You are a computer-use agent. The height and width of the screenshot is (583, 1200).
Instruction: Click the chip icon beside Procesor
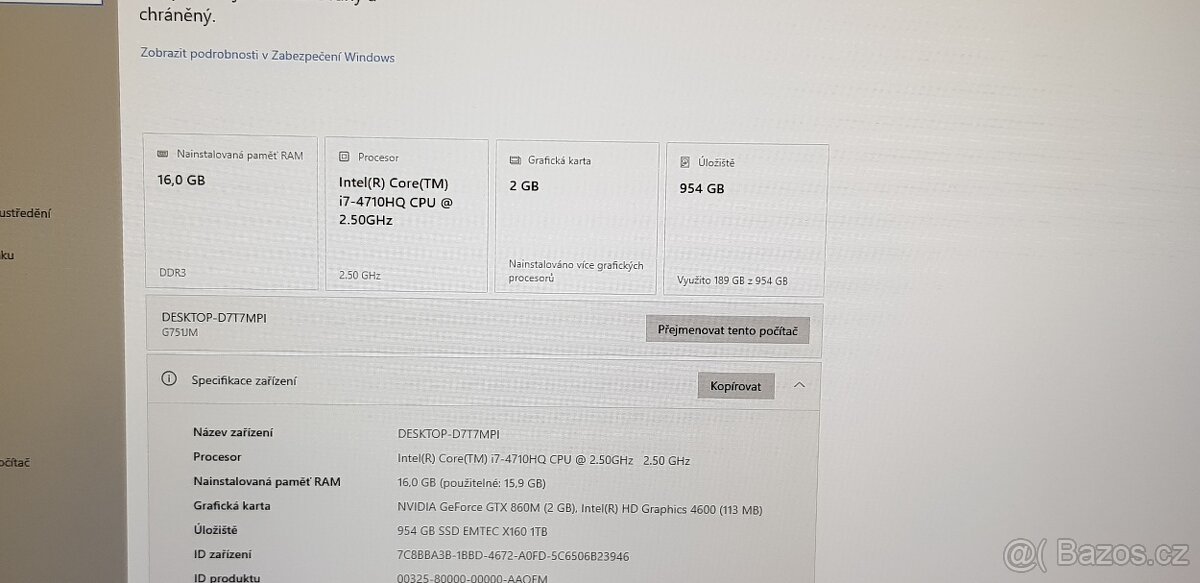pos(344,157)
